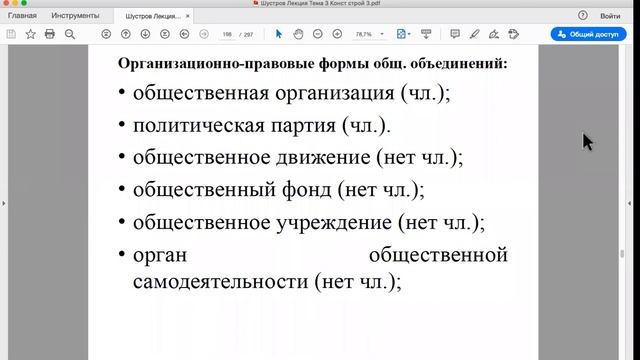
Task: Open the Find text magnifier
Action: click(x=70, y=34)
